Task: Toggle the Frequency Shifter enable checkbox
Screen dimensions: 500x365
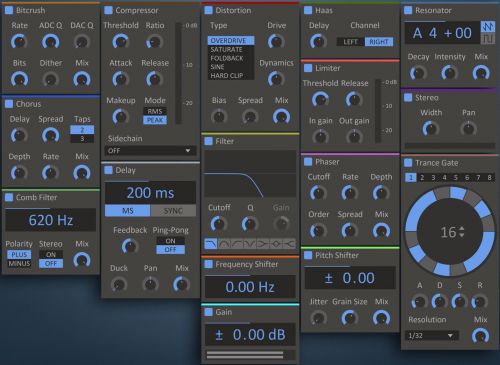Action: pos(208,264)
